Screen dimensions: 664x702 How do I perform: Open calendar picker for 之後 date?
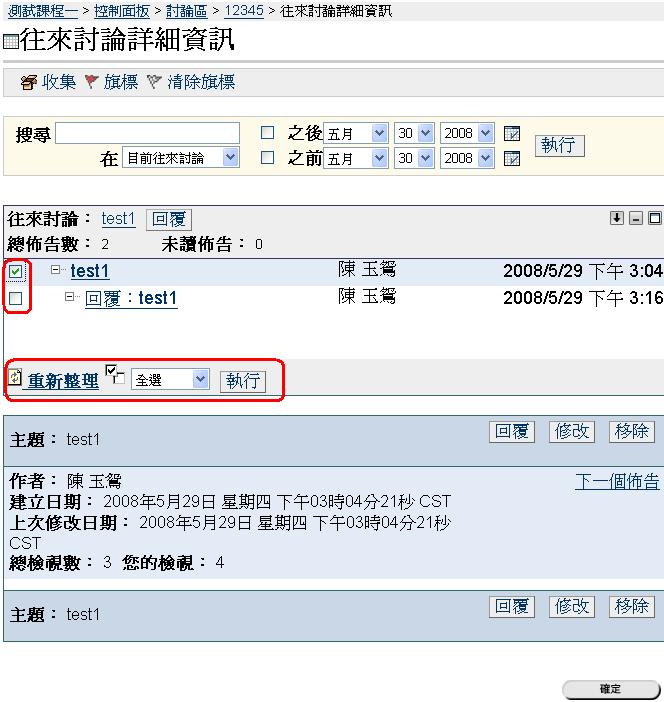click(x=512, y=134)
